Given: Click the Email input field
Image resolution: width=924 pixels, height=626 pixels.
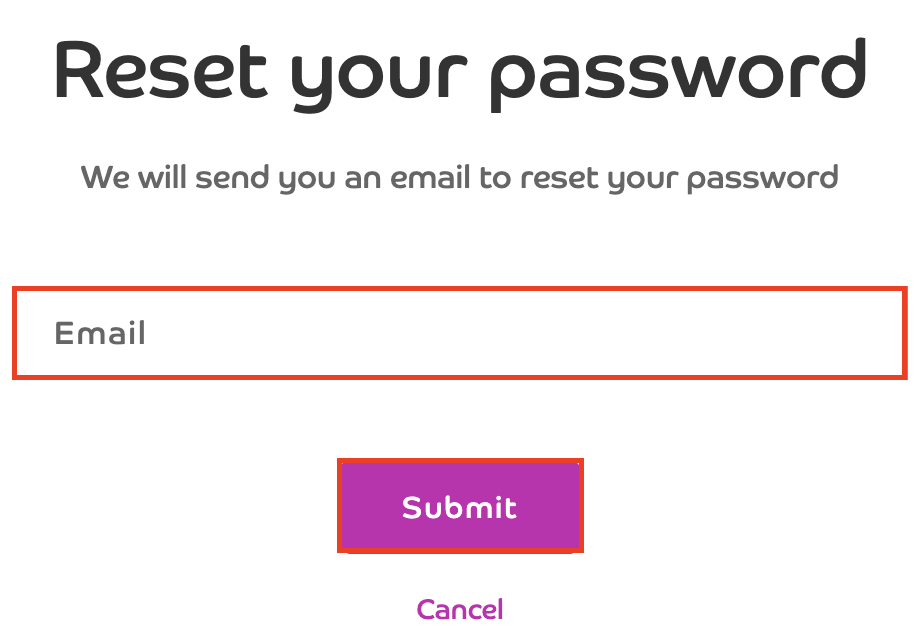Looking at the screenshot, I should [x=460, y=333].
